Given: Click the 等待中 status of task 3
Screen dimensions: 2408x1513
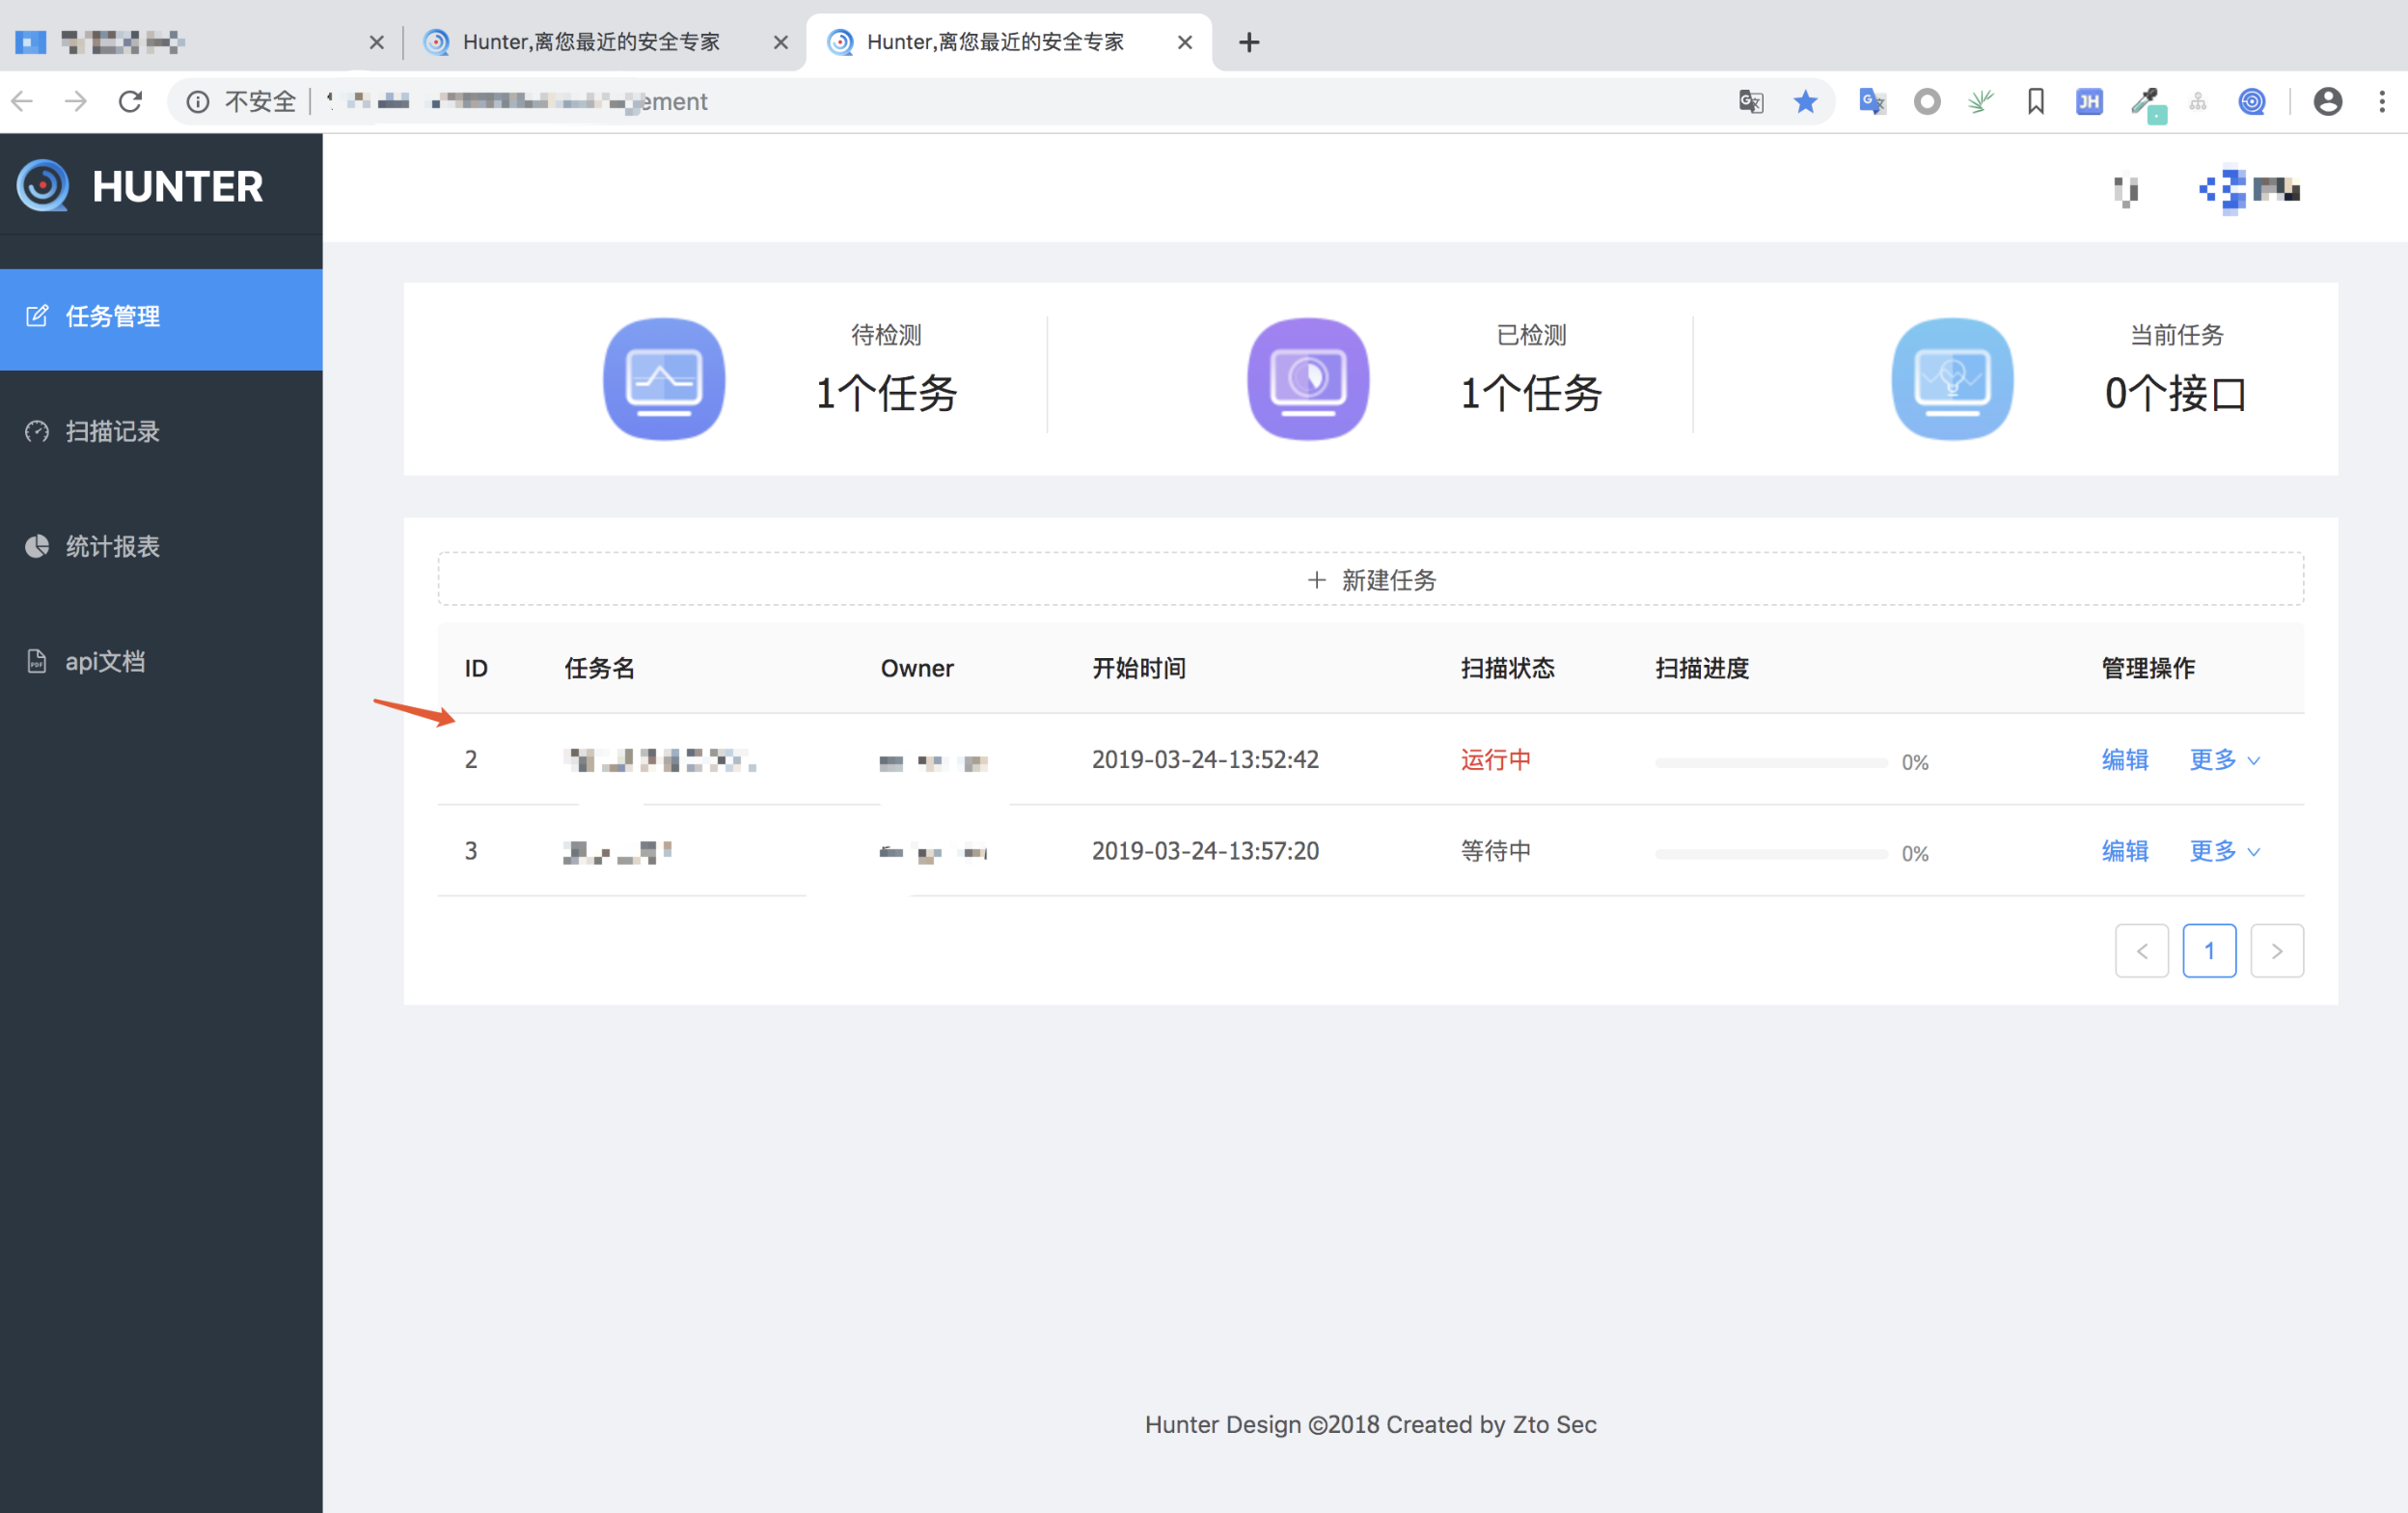Looking at the screenshot, I should 1495,851.
